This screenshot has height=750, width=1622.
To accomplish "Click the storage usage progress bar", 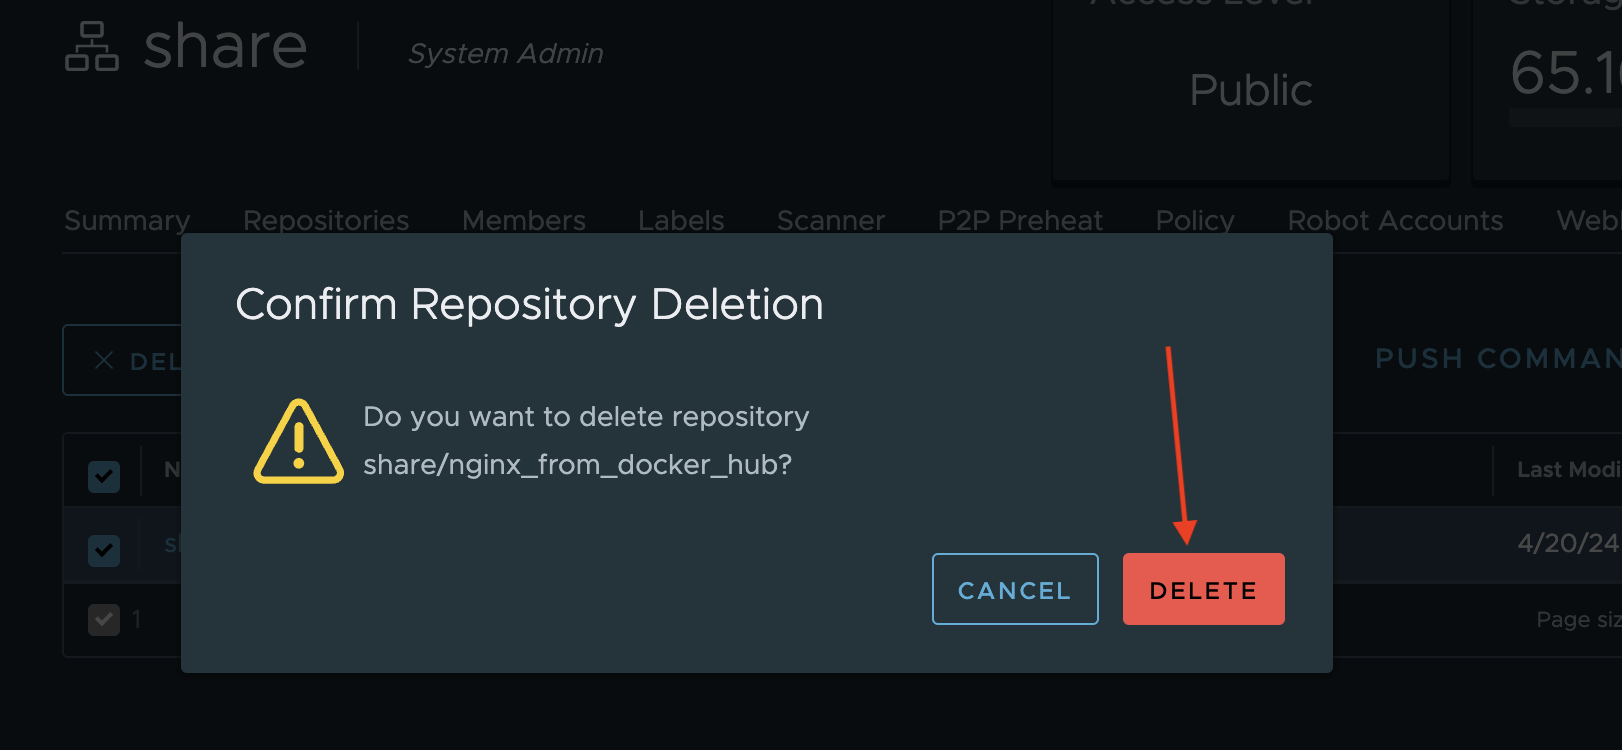I will click(1565, 118).
